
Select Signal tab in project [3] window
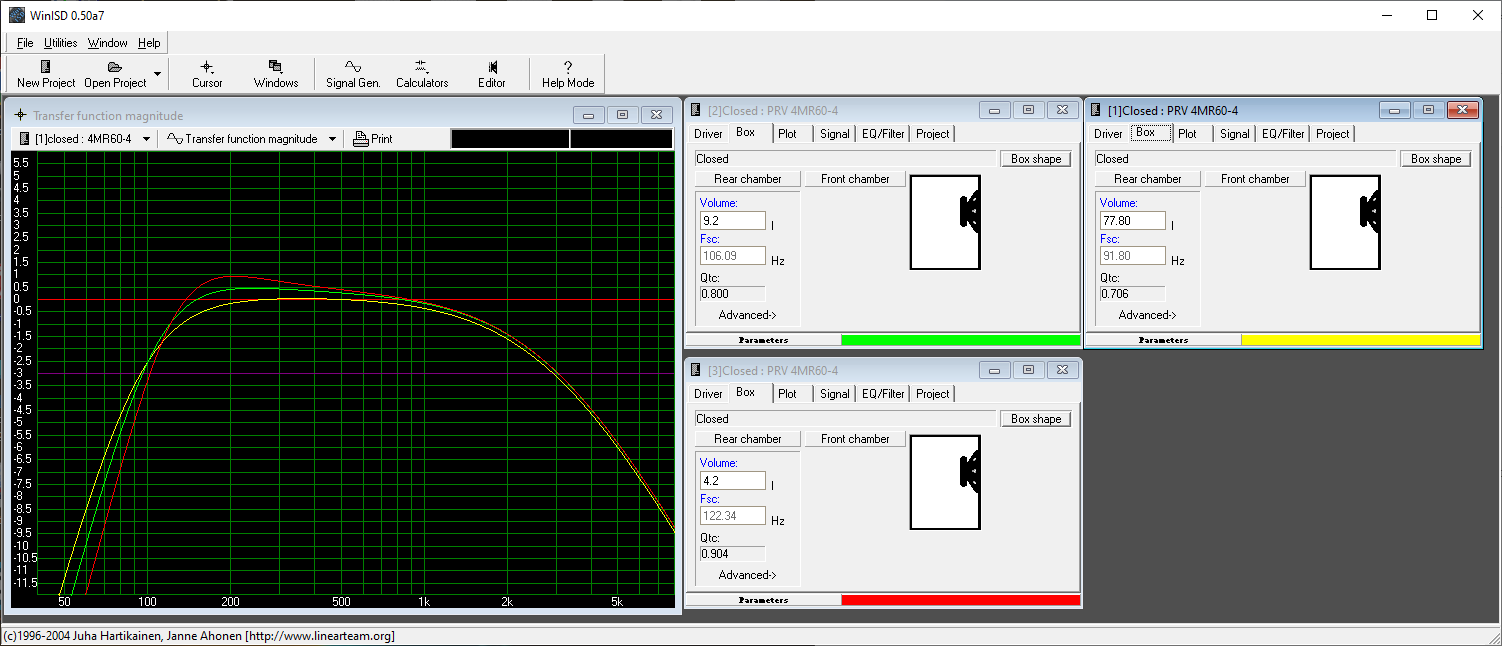click(x=835, y=394)
